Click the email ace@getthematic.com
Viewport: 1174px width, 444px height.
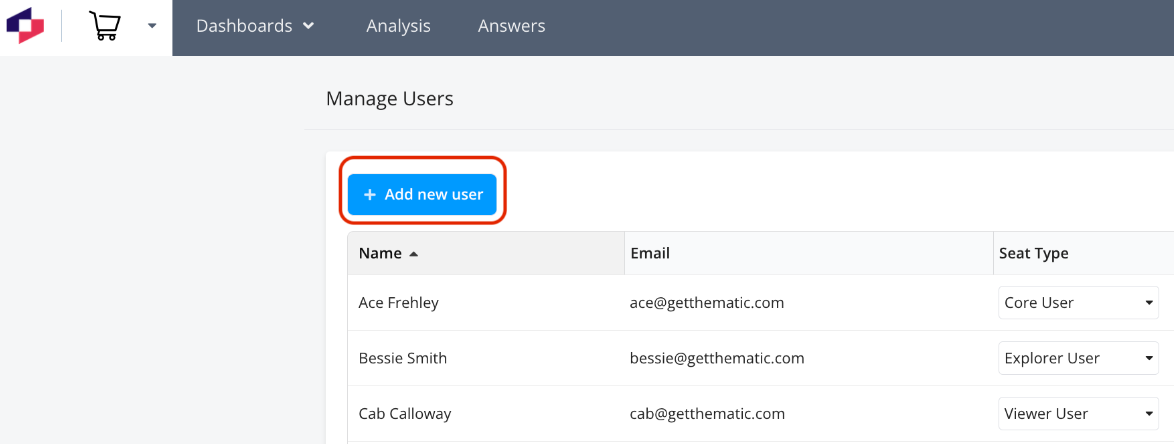click(708, 303)
